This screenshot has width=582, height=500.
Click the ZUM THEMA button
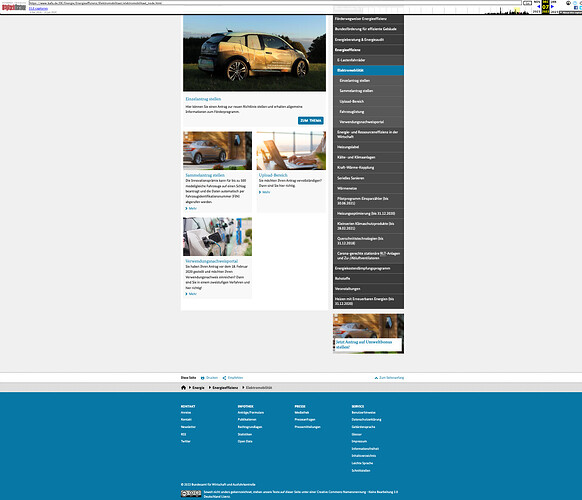coord(311,121)
